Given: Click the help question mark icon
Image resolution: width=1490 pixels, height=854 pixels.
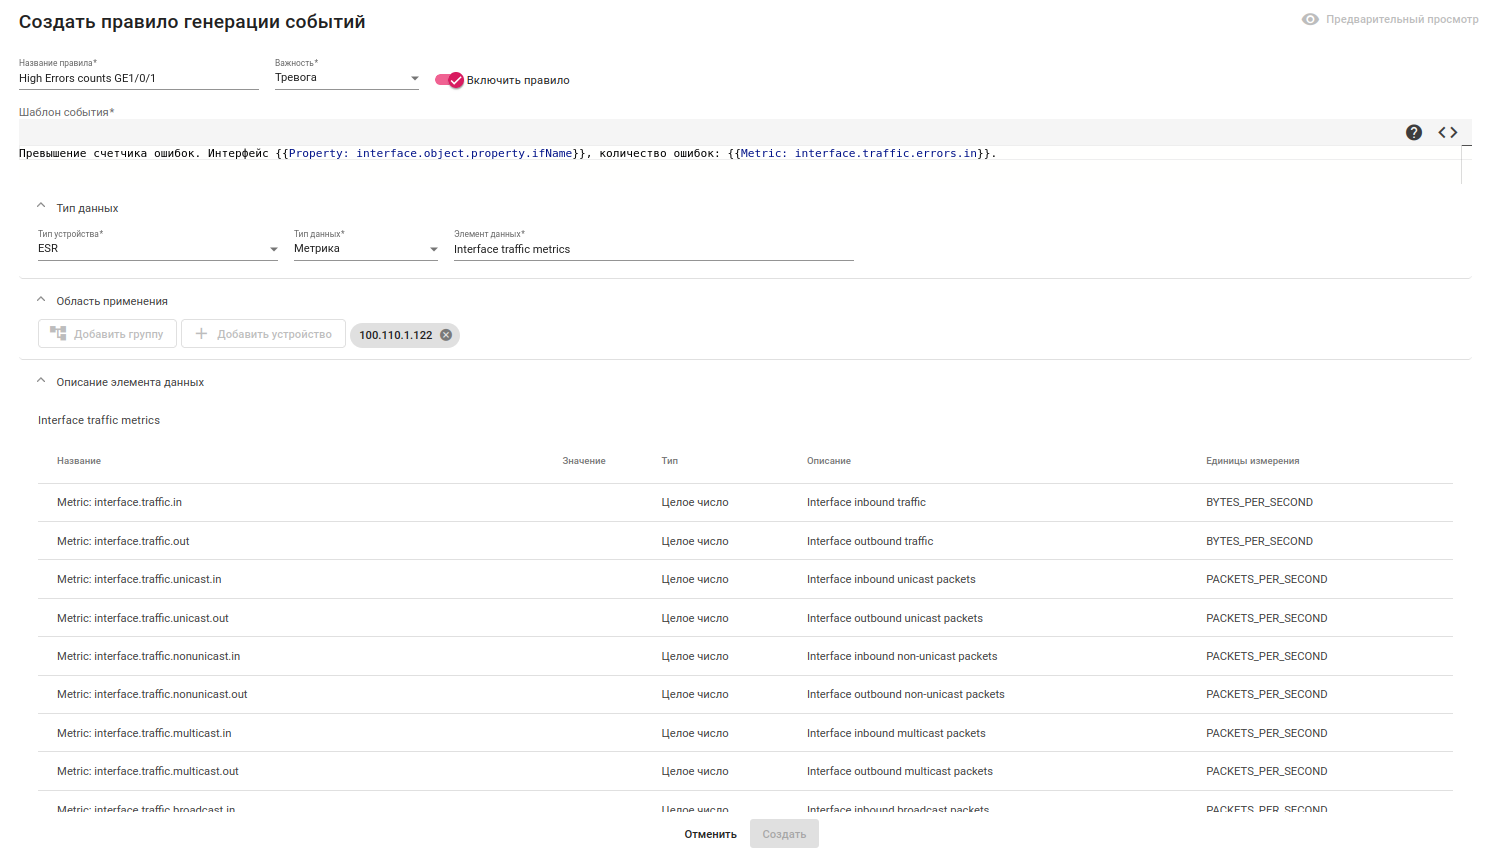Looking at the screenshot, I should click(x=1414, y=133).
